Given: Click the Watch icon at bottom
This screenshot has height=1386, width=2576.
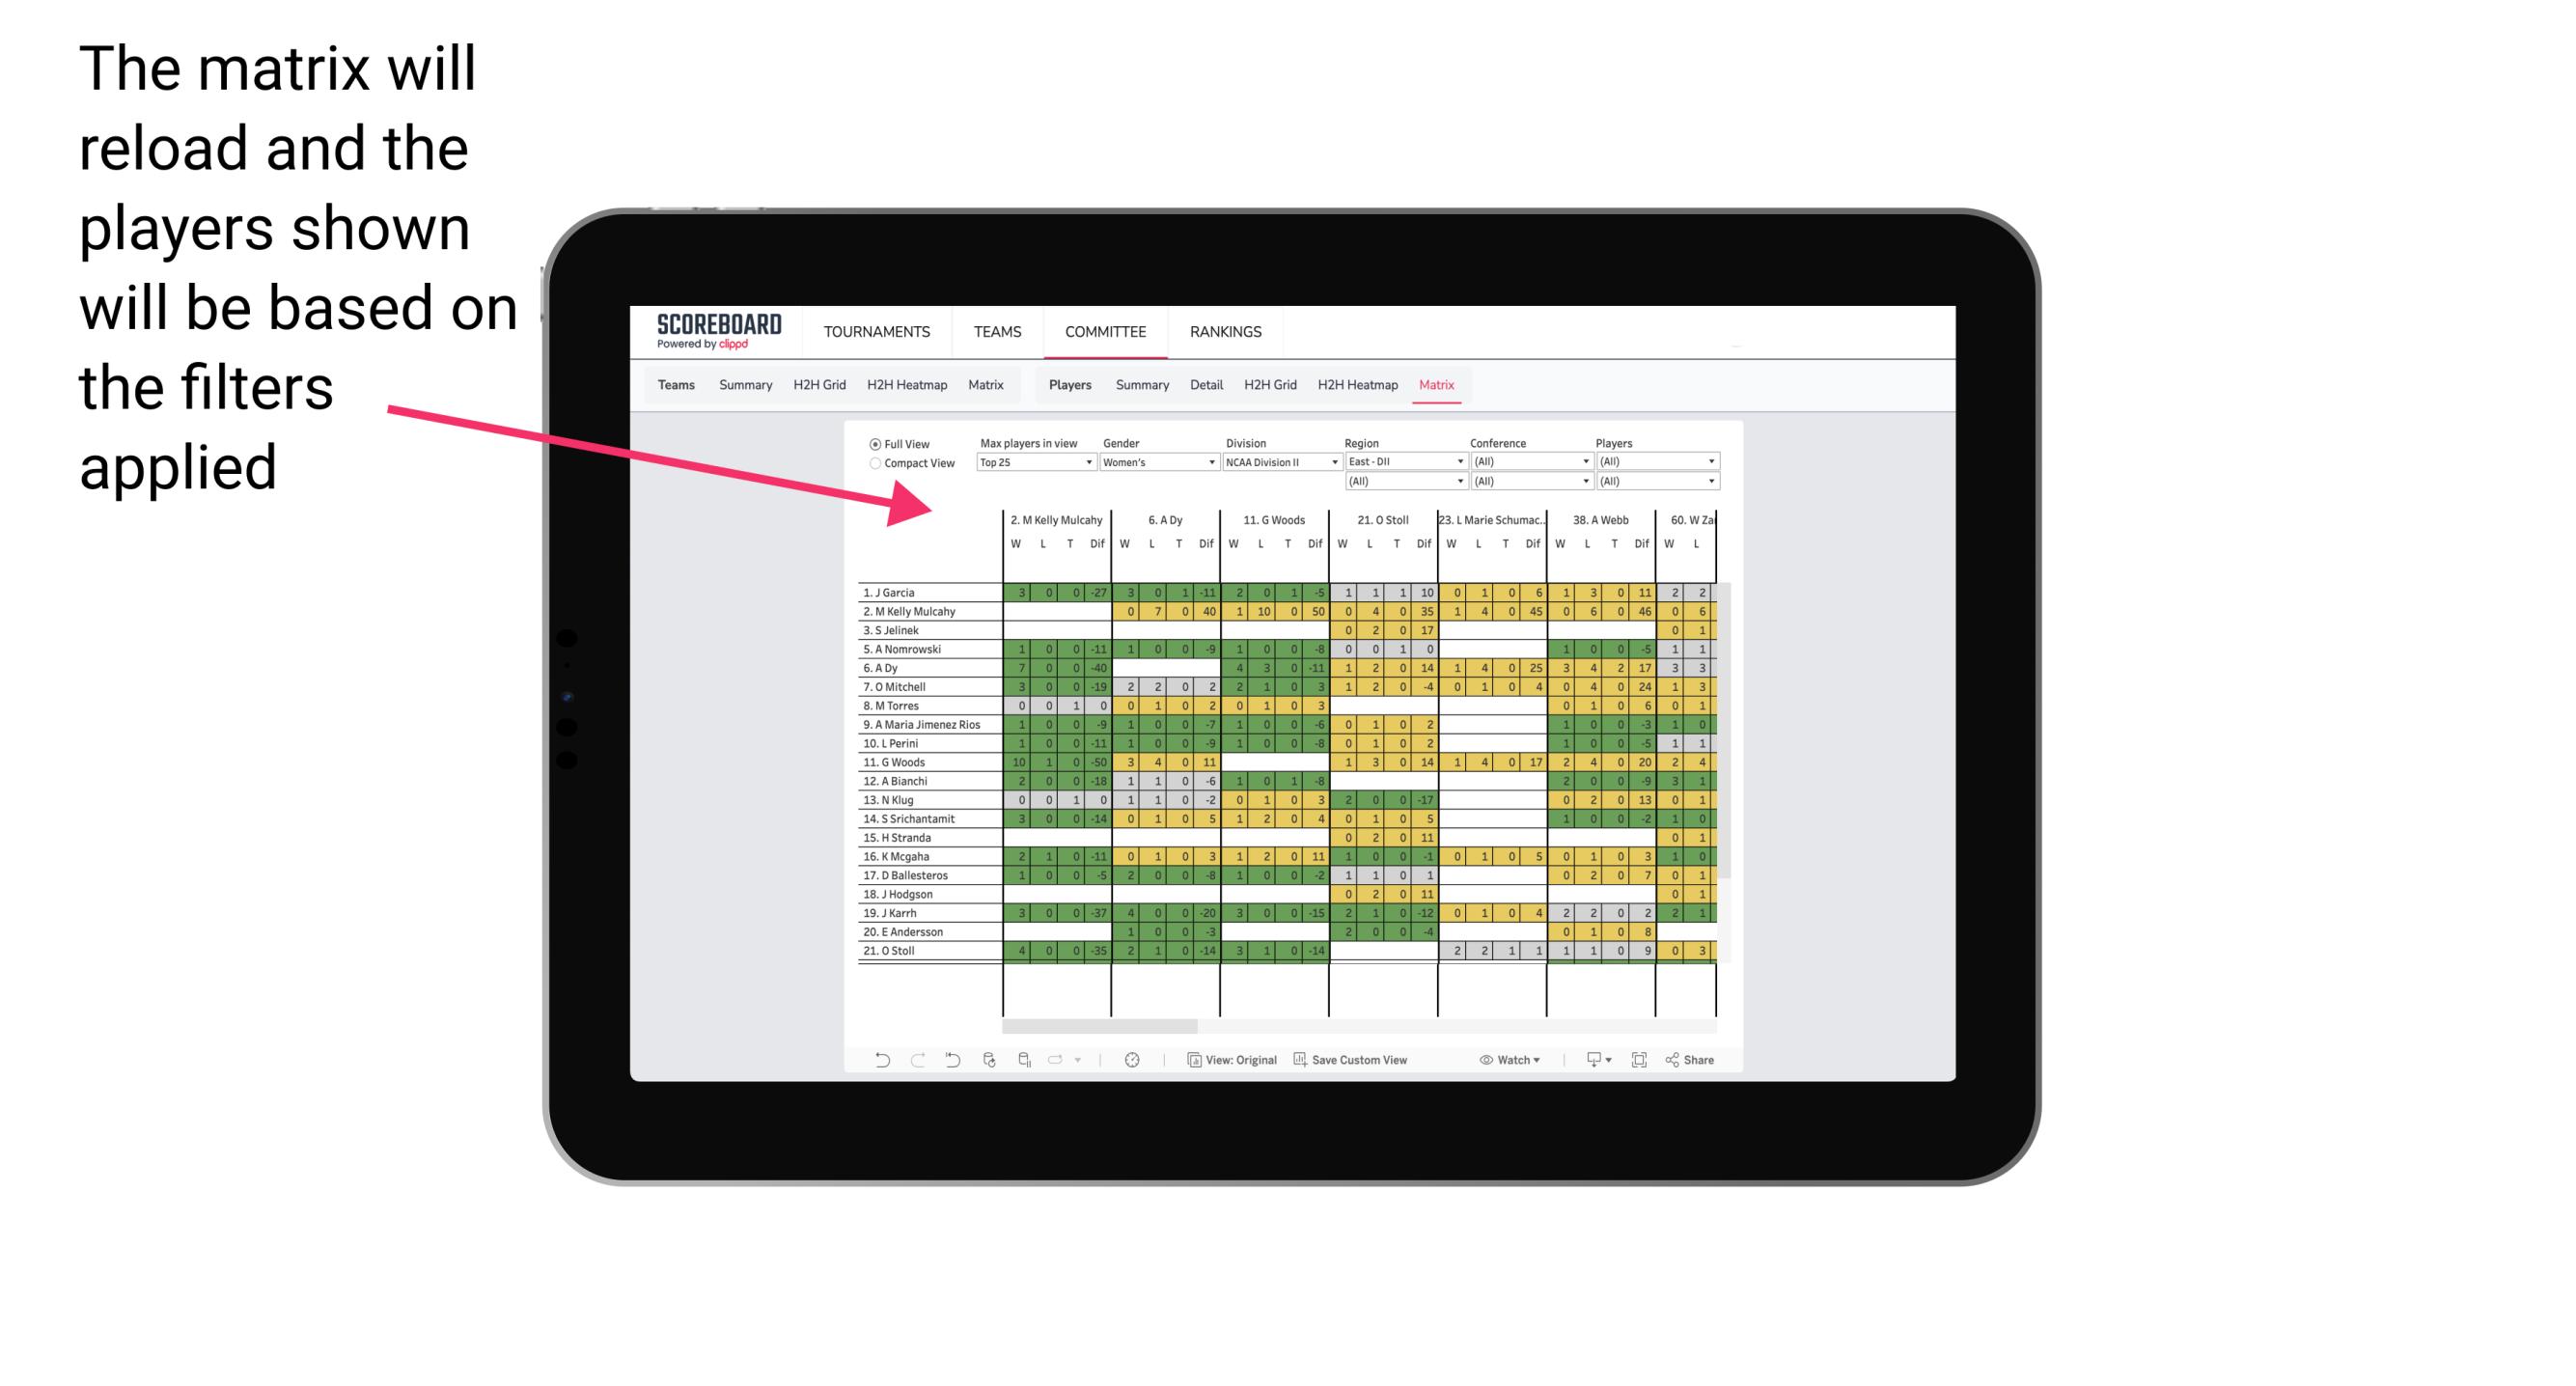Looking at the screenshot, I should click(x=1487, y=1060).
